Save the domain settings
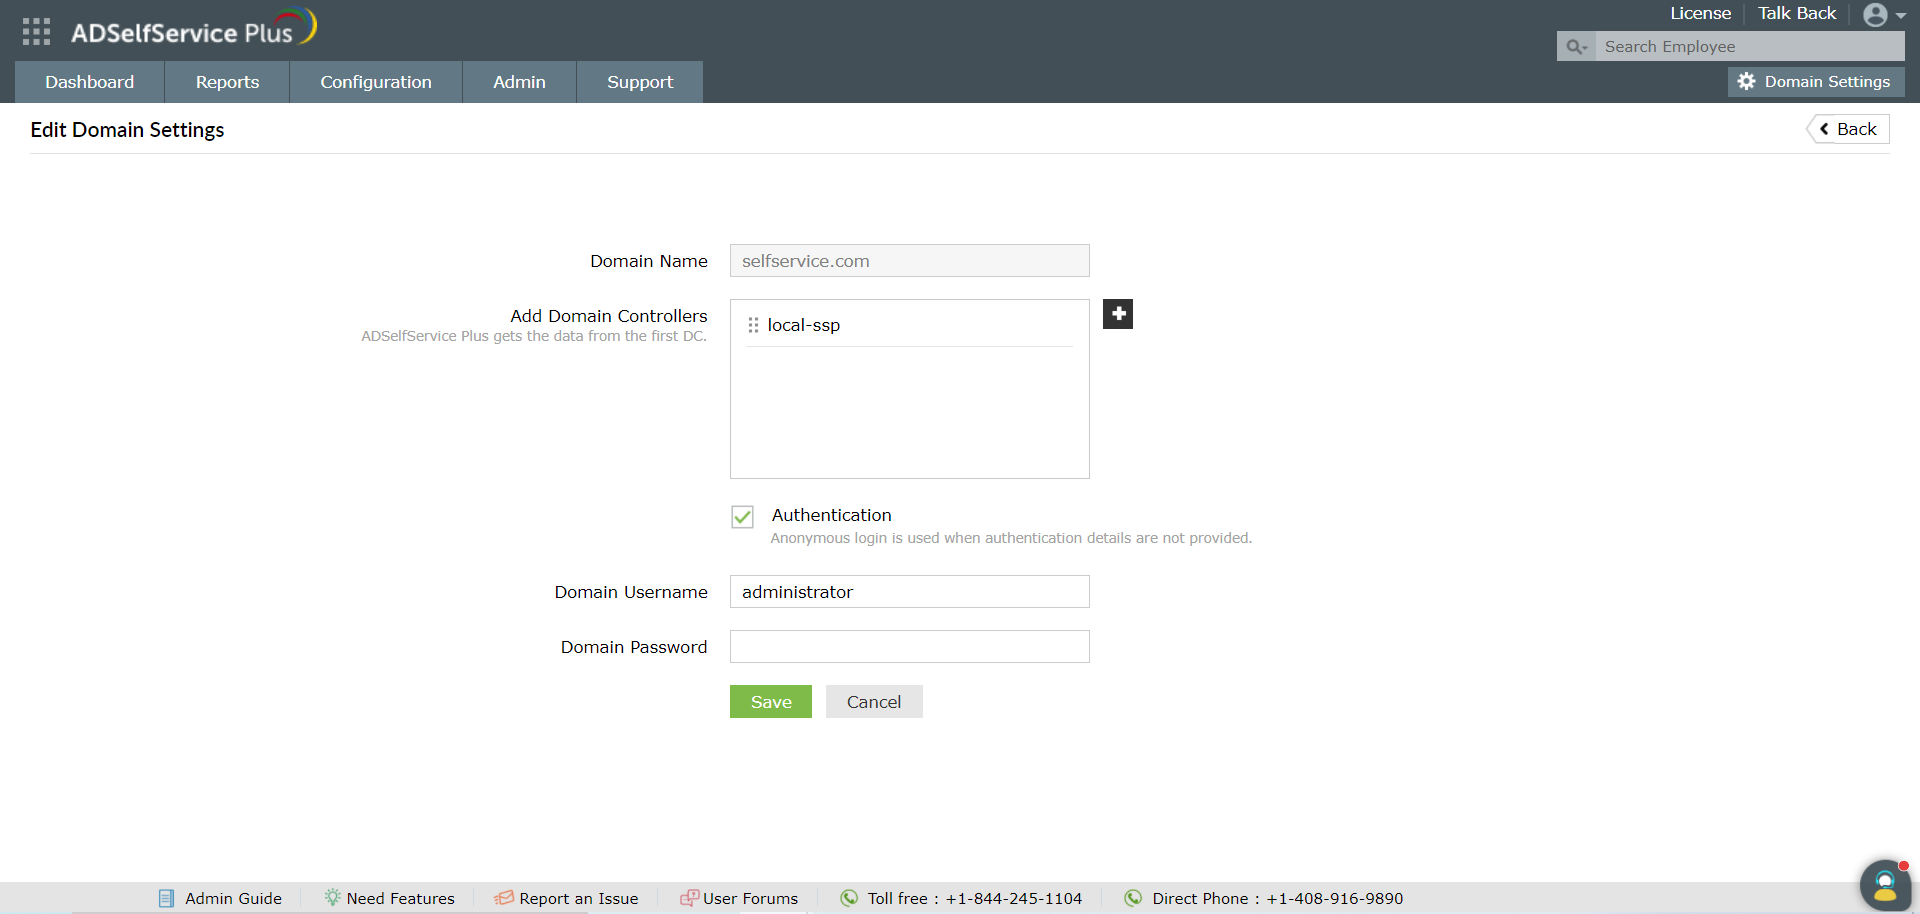1920x914 pixels. [x=771, y=702]
